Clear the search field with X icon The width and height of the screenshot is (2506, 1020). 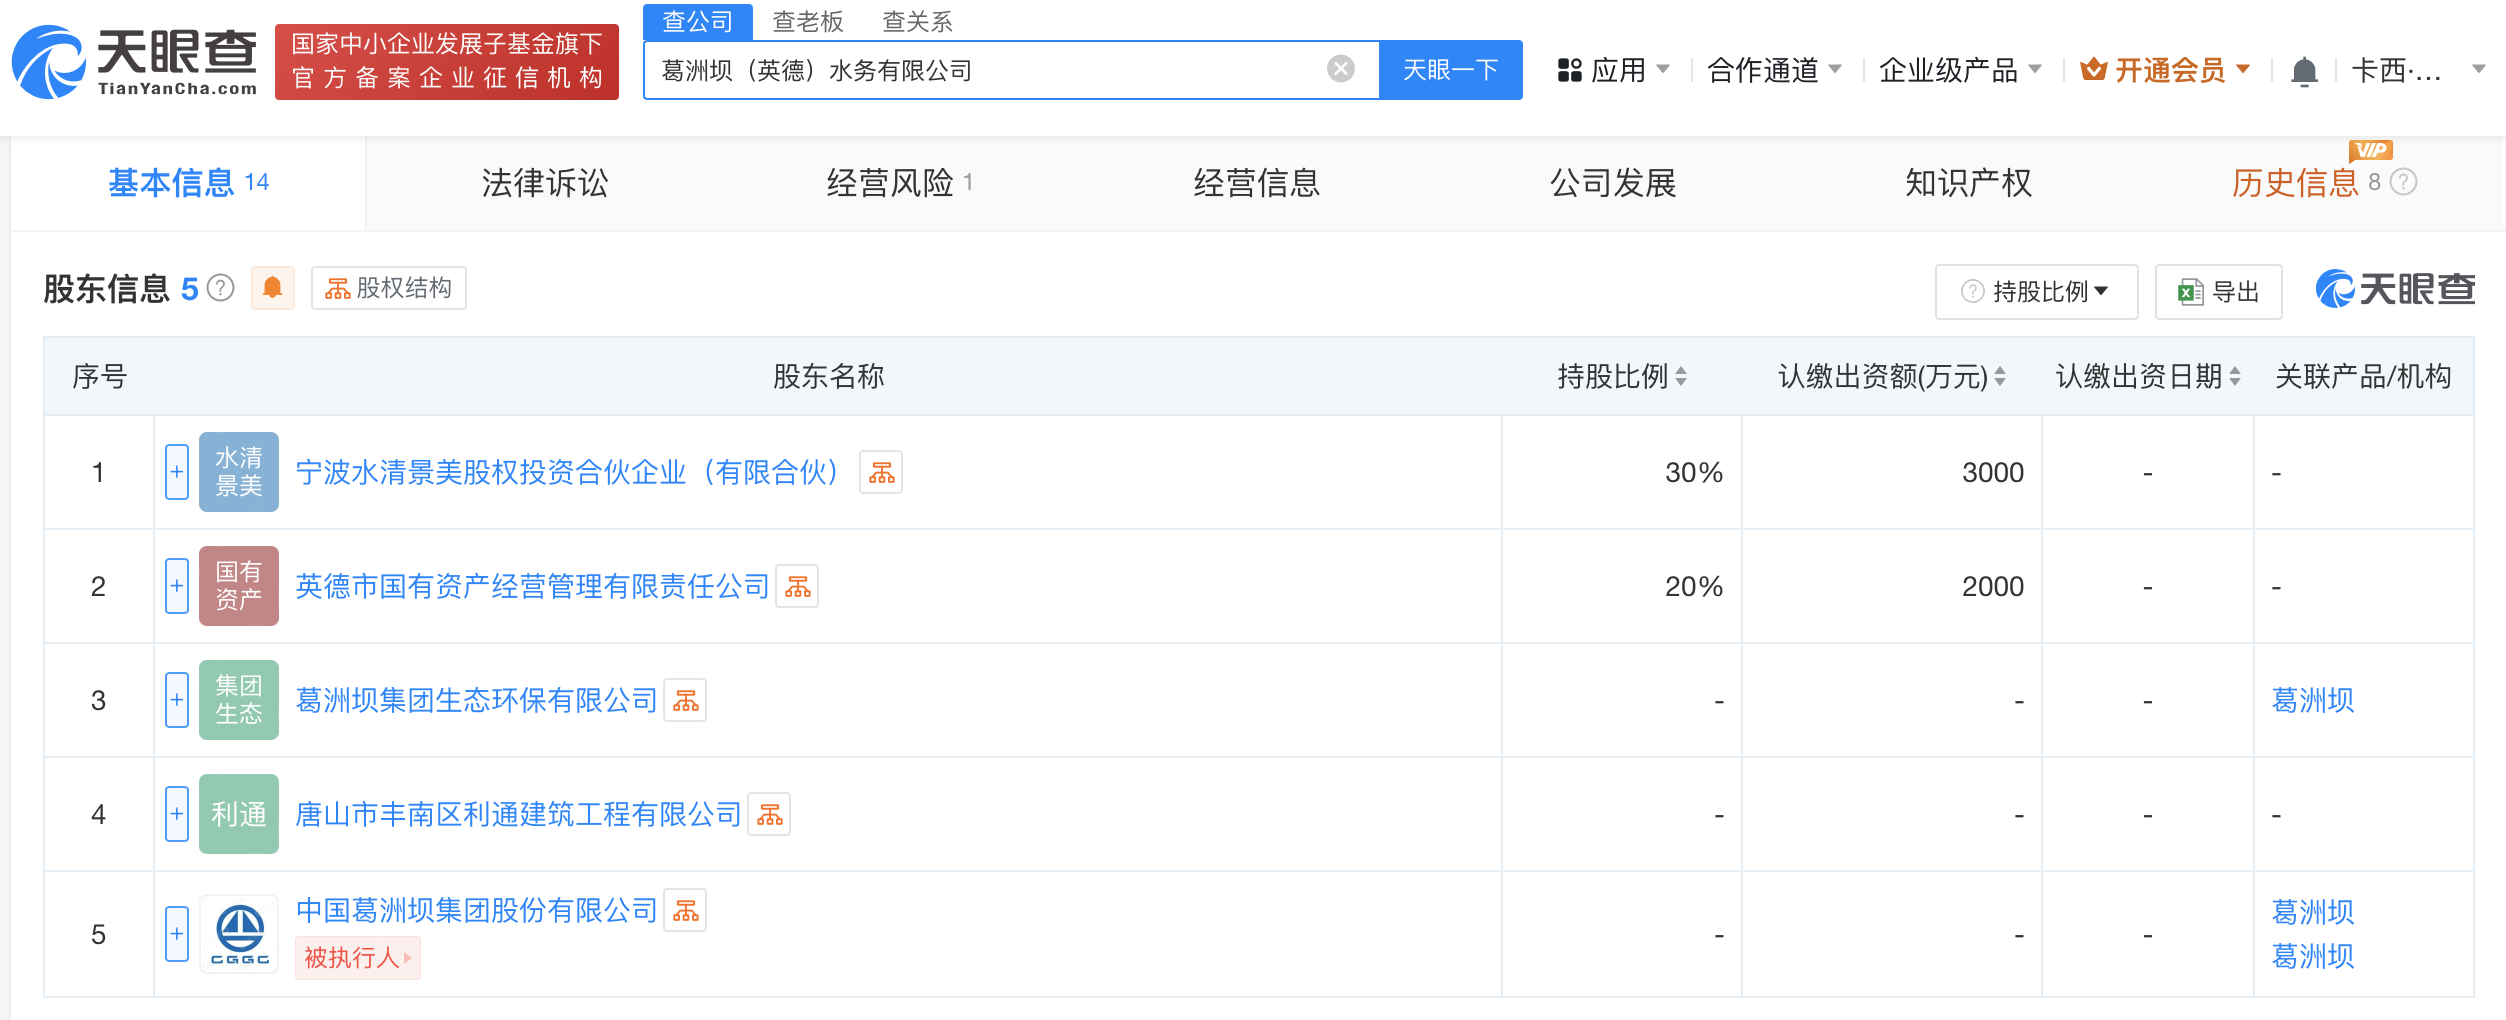(1340, 69)
